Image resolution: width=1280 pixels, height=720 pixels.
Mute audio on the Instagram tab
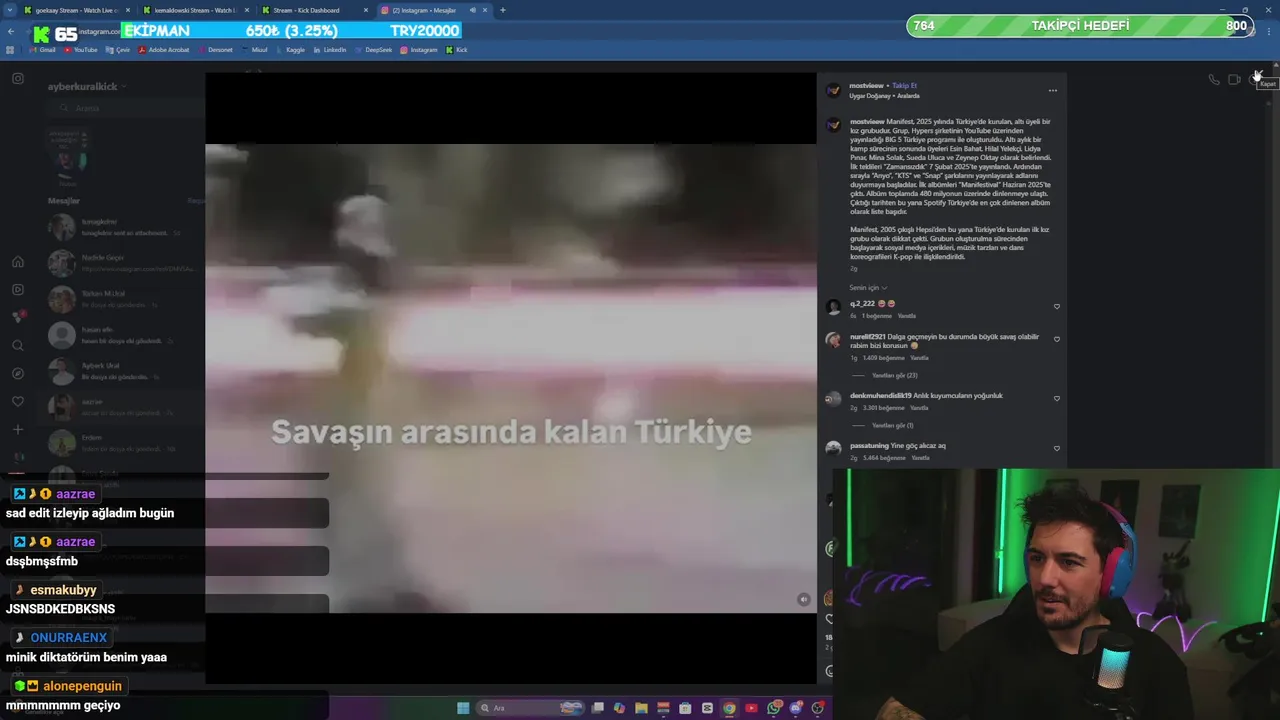click(473, 10)
